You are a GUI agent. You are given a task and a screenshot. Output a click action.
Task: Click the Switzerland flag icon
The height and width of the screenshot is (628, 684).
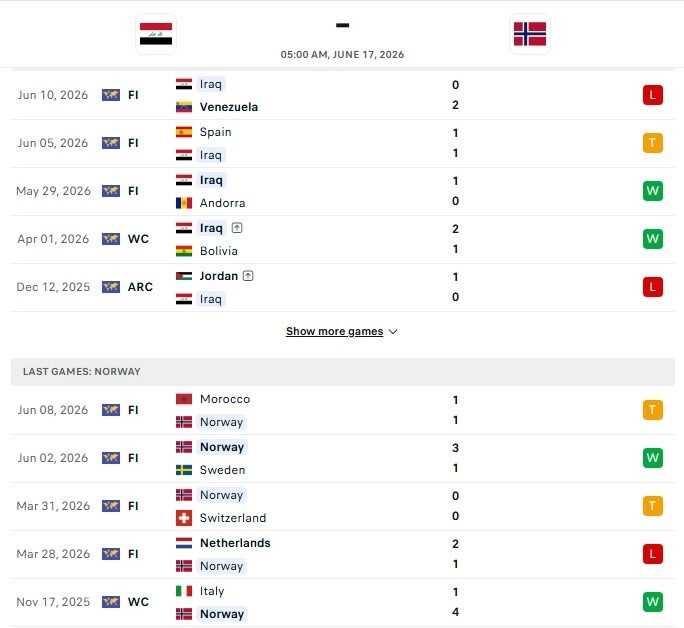[184, 518]
